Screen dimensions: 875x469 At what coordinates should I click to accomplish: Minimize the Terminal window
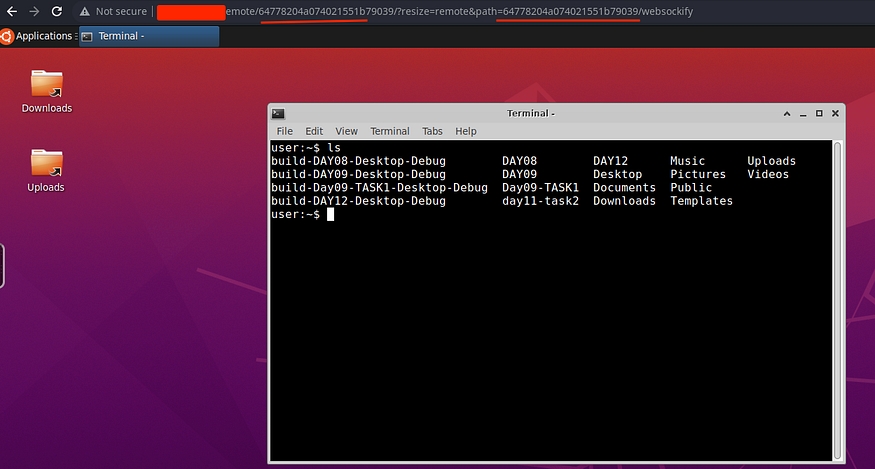coord(801,114)
